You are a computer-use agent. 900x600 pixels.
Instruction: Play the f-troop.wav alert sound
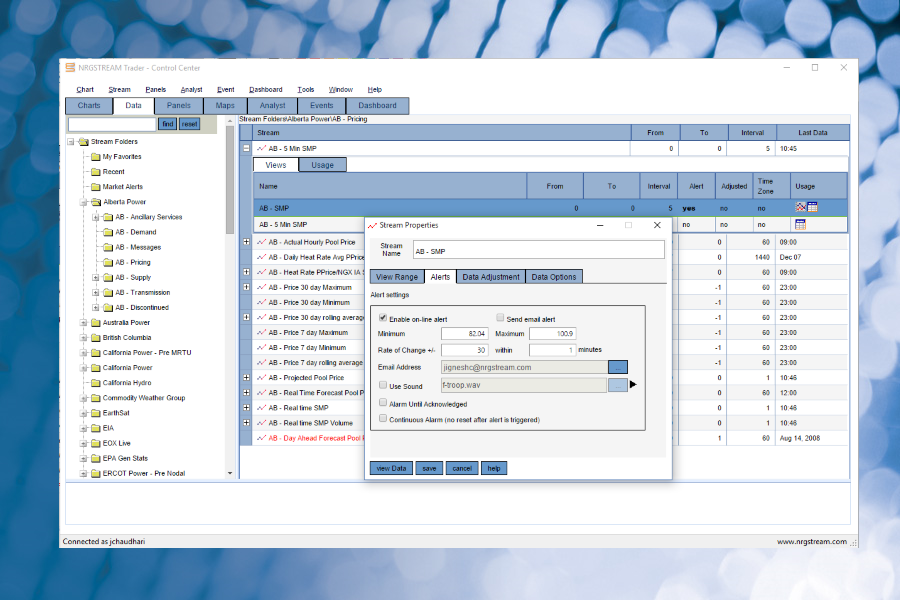click(633, 384)
